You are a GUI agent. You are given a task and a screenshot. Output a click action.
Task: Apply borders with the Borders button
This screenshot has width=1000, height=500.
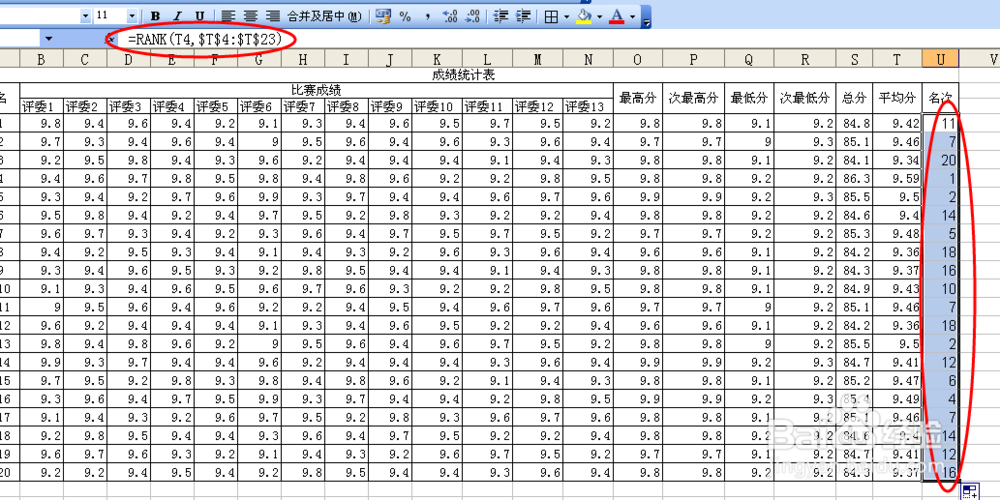(x=552, y=17)
